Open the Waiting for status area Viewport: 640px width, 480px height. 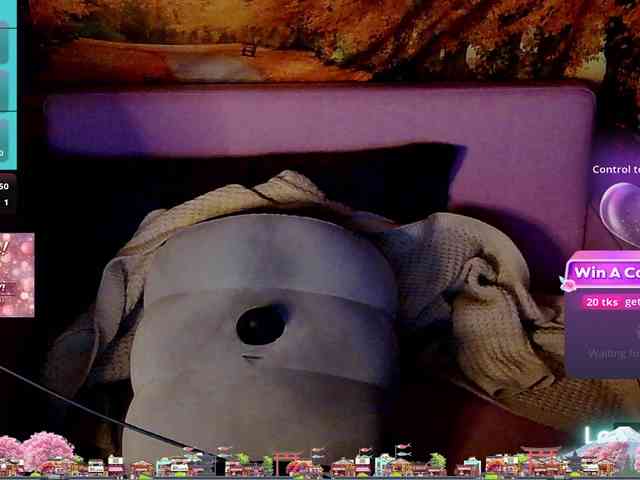[612, 353]
